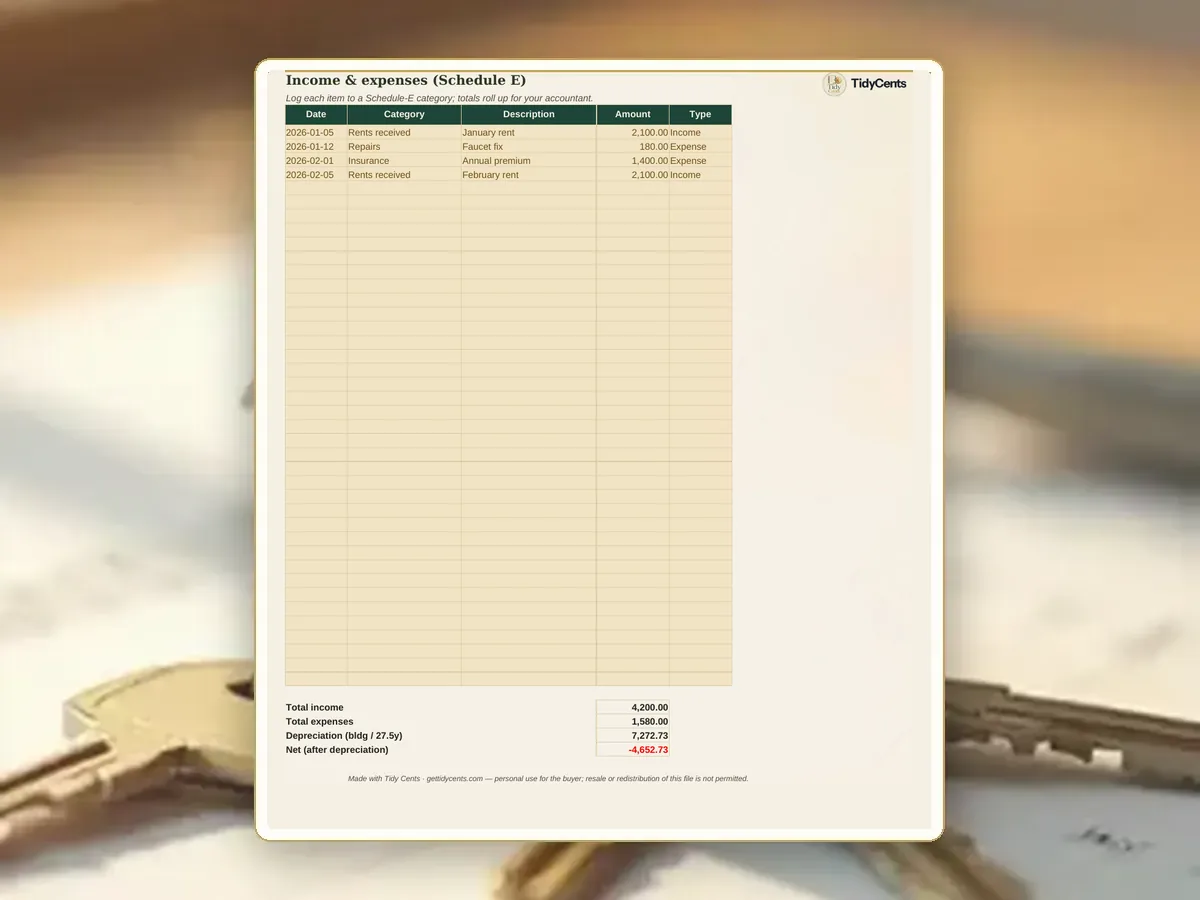1200x900 pixels.
Task: Select the Insurance category cell
Action: tap(404, 161)
